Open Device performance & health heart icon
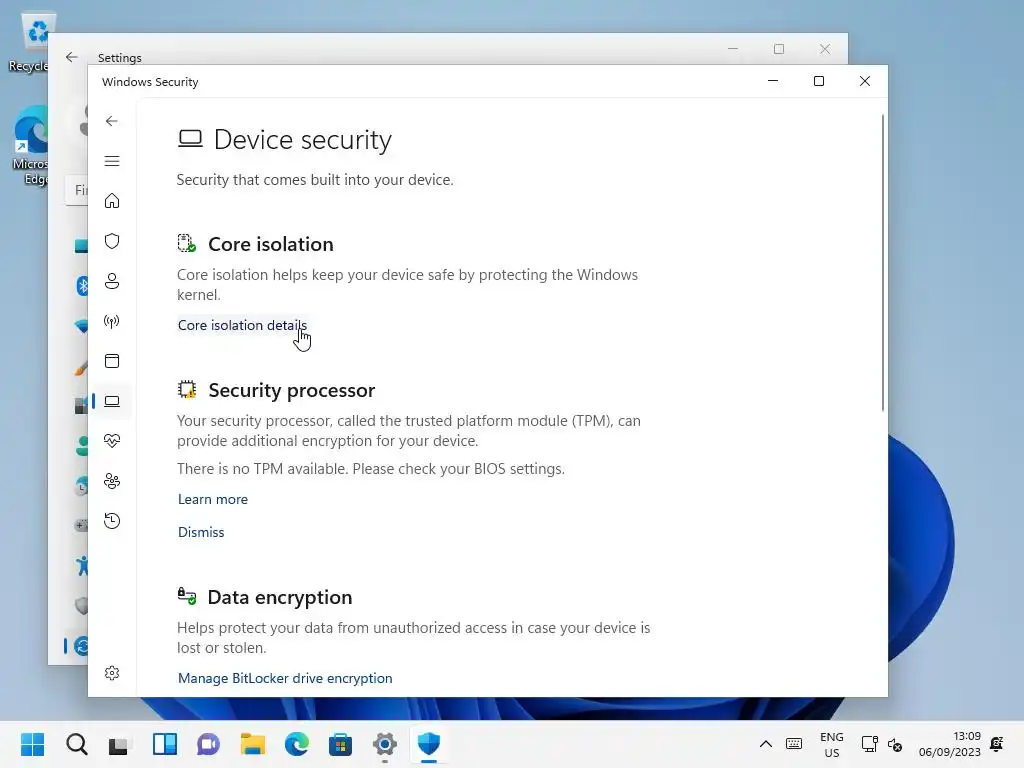This screenshot has height=768, width=1024. 112,441
